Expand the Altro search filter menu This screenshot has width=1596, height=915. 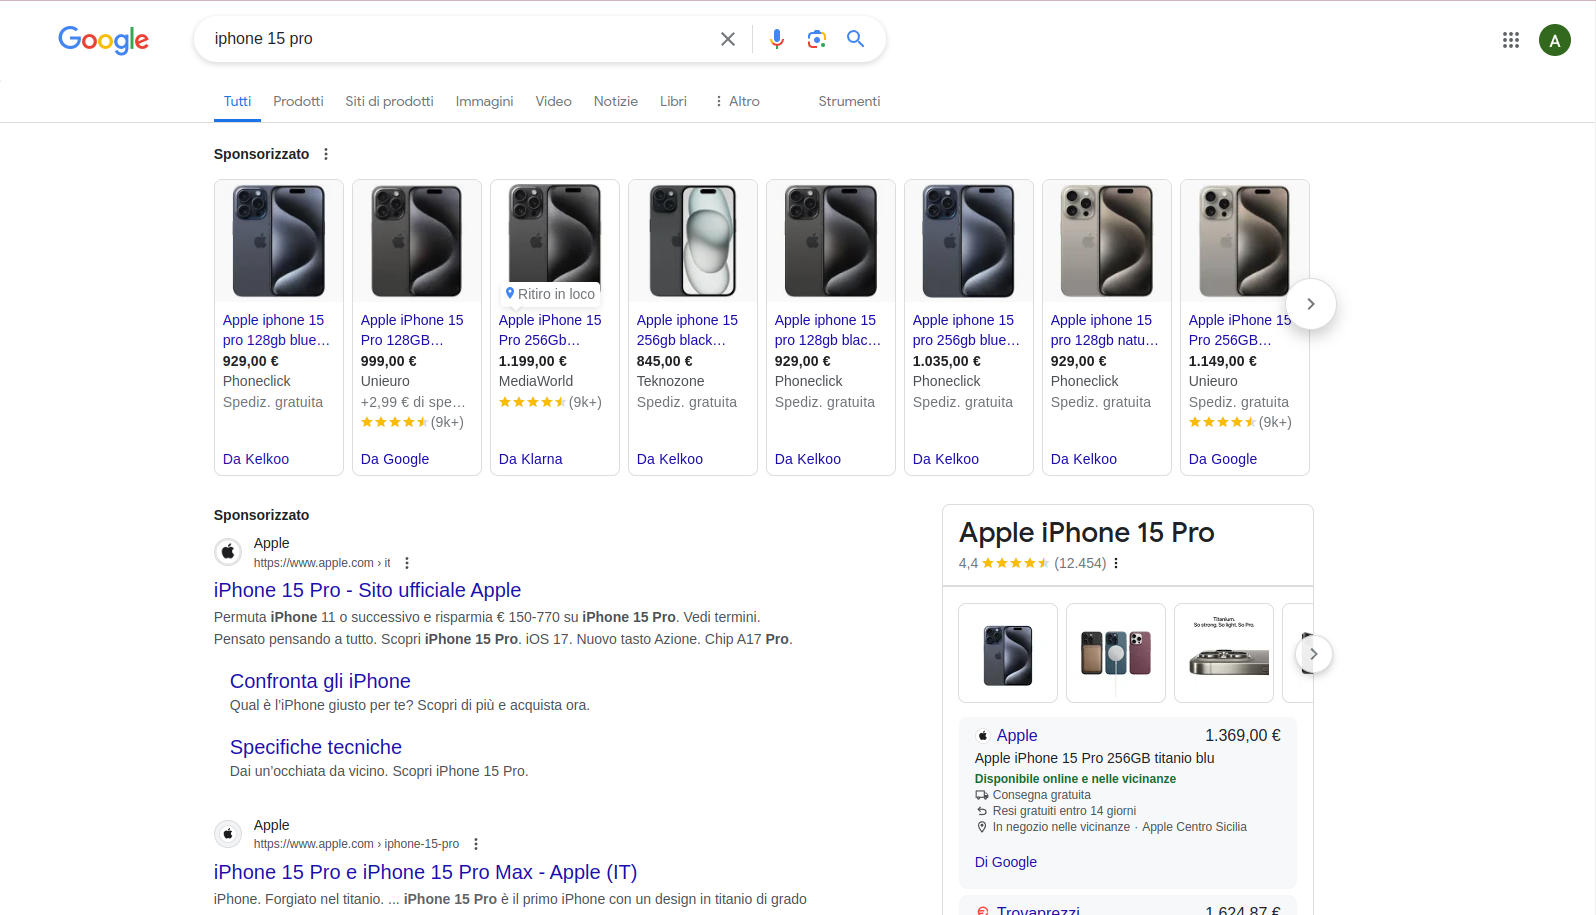tap(737, 101)
